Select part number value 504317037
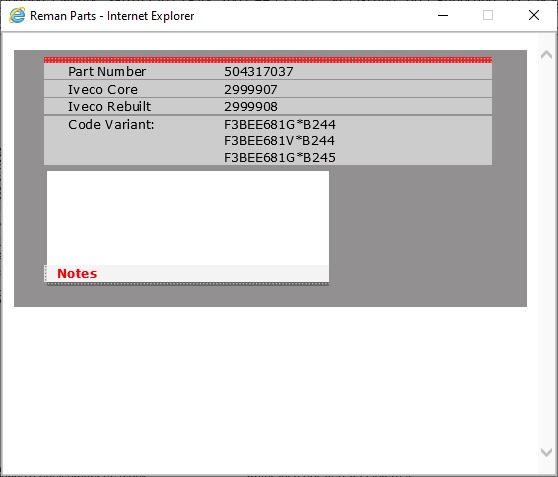 (259, 72)
